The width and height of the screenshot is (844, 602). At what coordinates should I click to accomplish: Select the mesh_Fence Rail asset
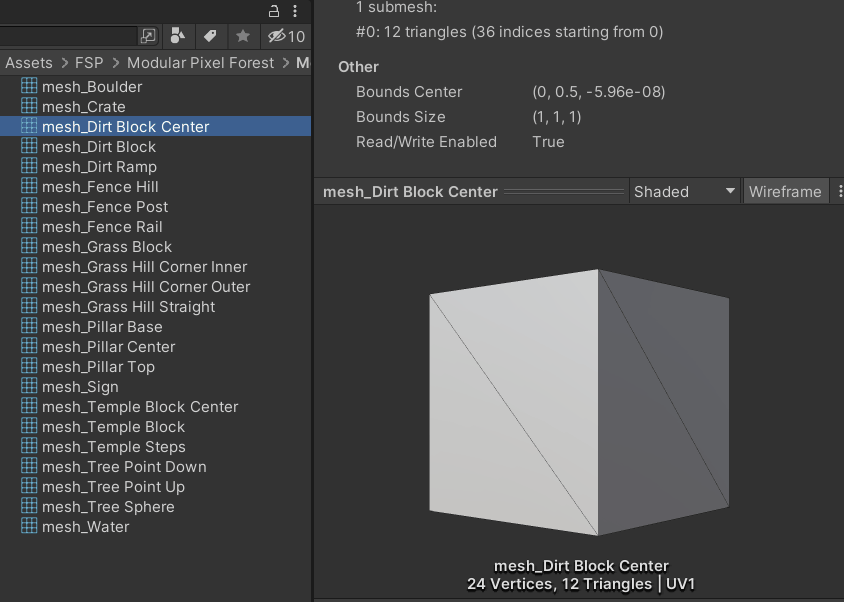click(156, 227)
